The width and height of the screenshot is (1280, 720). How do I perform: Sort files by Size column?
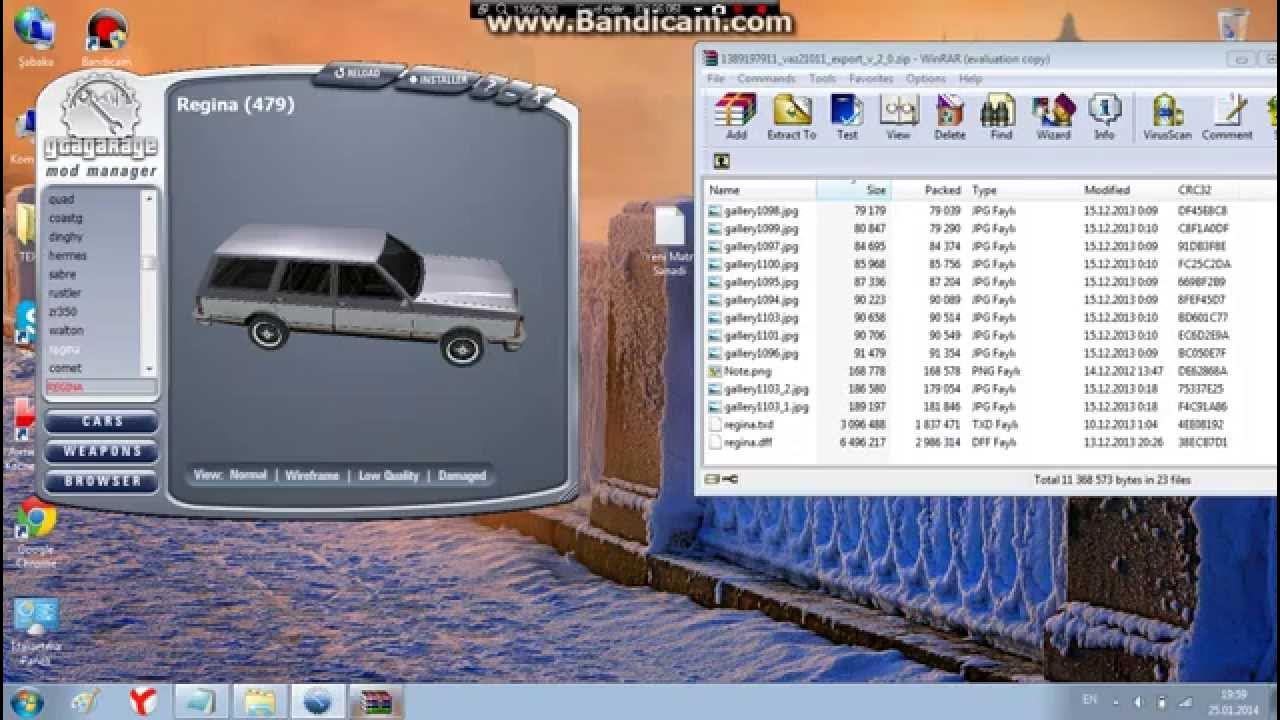pos(854,190)
